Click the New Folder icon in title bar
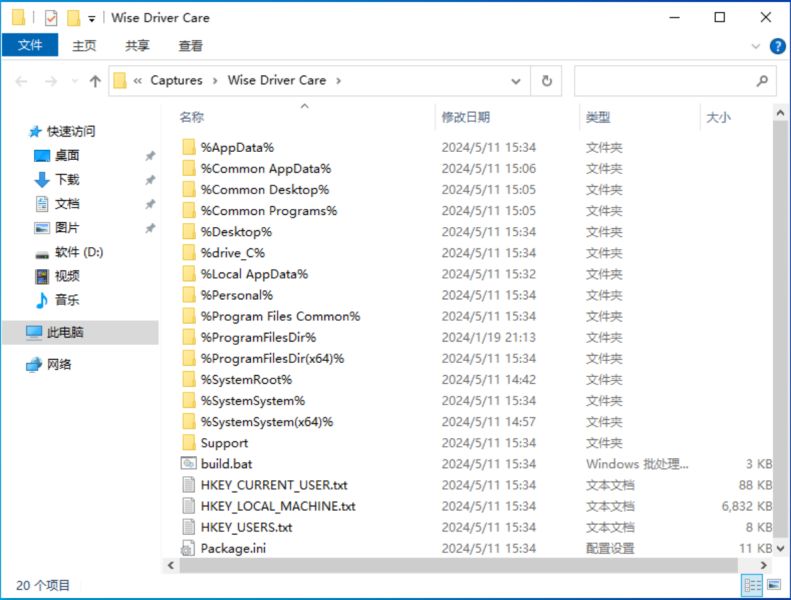This screenshot has height=600, width=791. coord(74,18)
